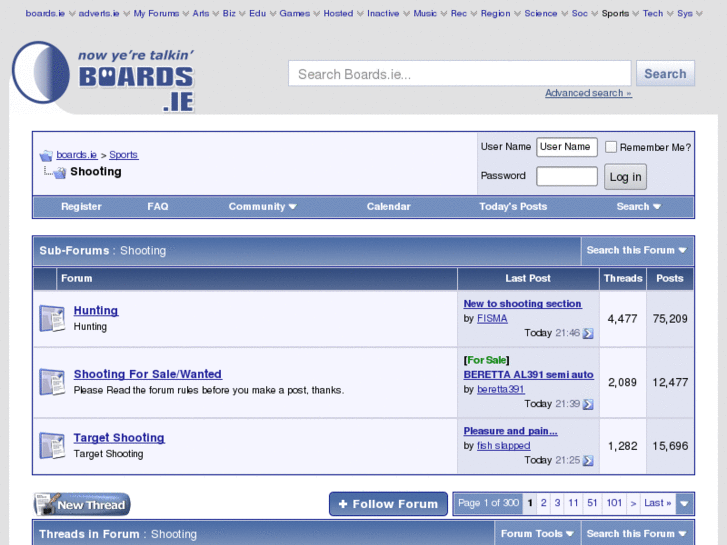The width and height of the screenshot is (727, 545).
Task: Click the Shooting breadcrumb folder icon
Action: 59,173
